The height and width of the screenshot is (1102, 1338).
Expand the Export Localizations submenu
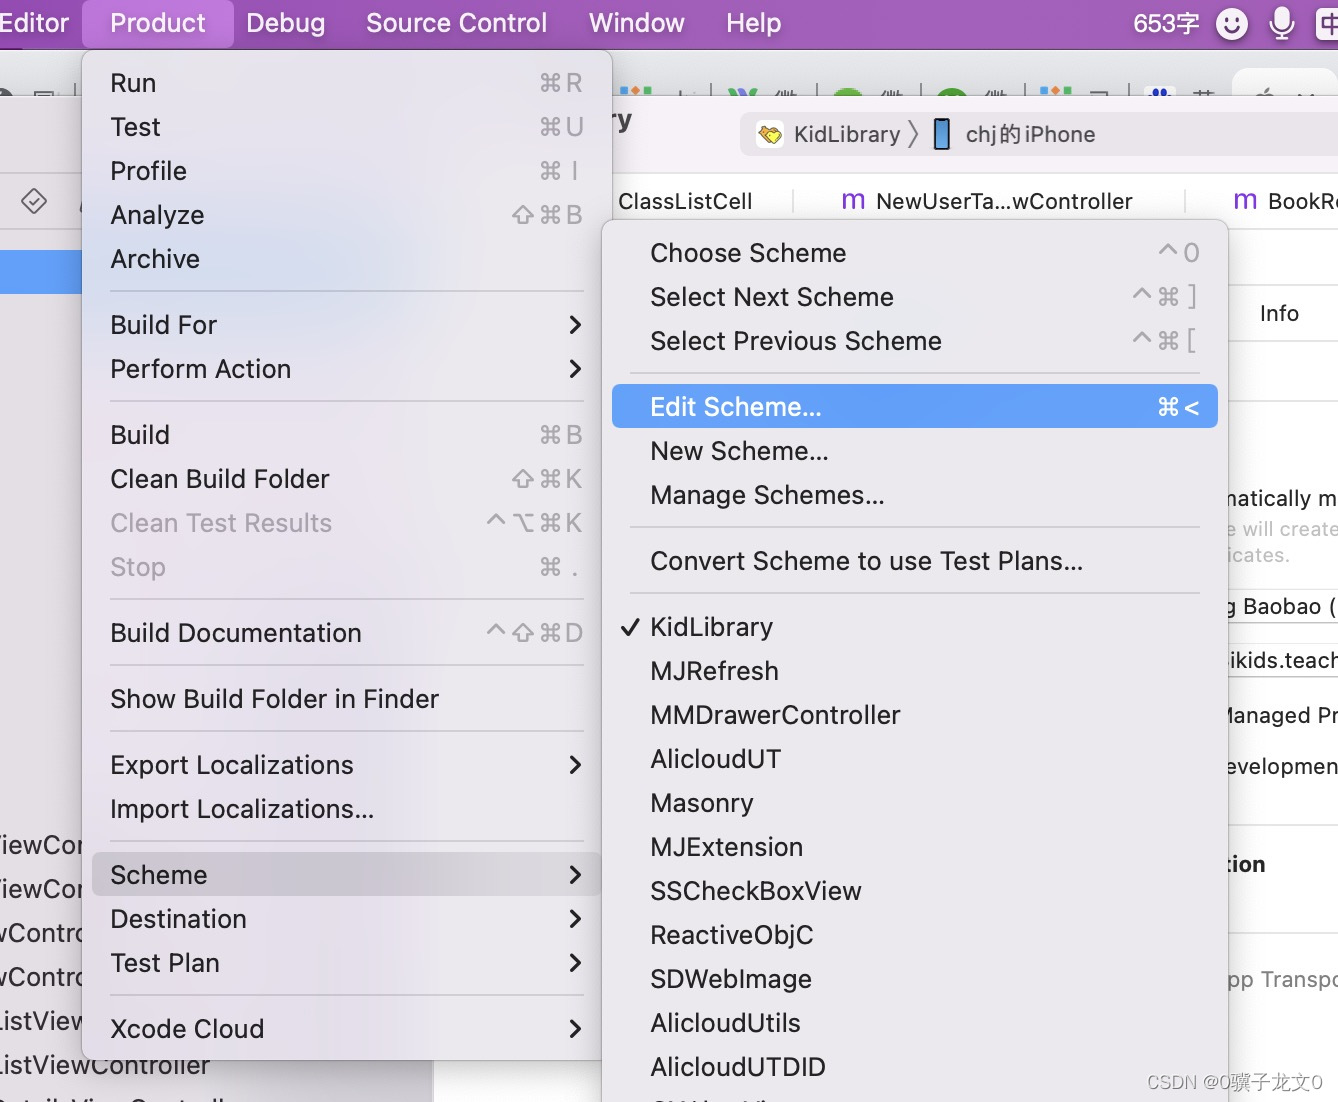346,765
